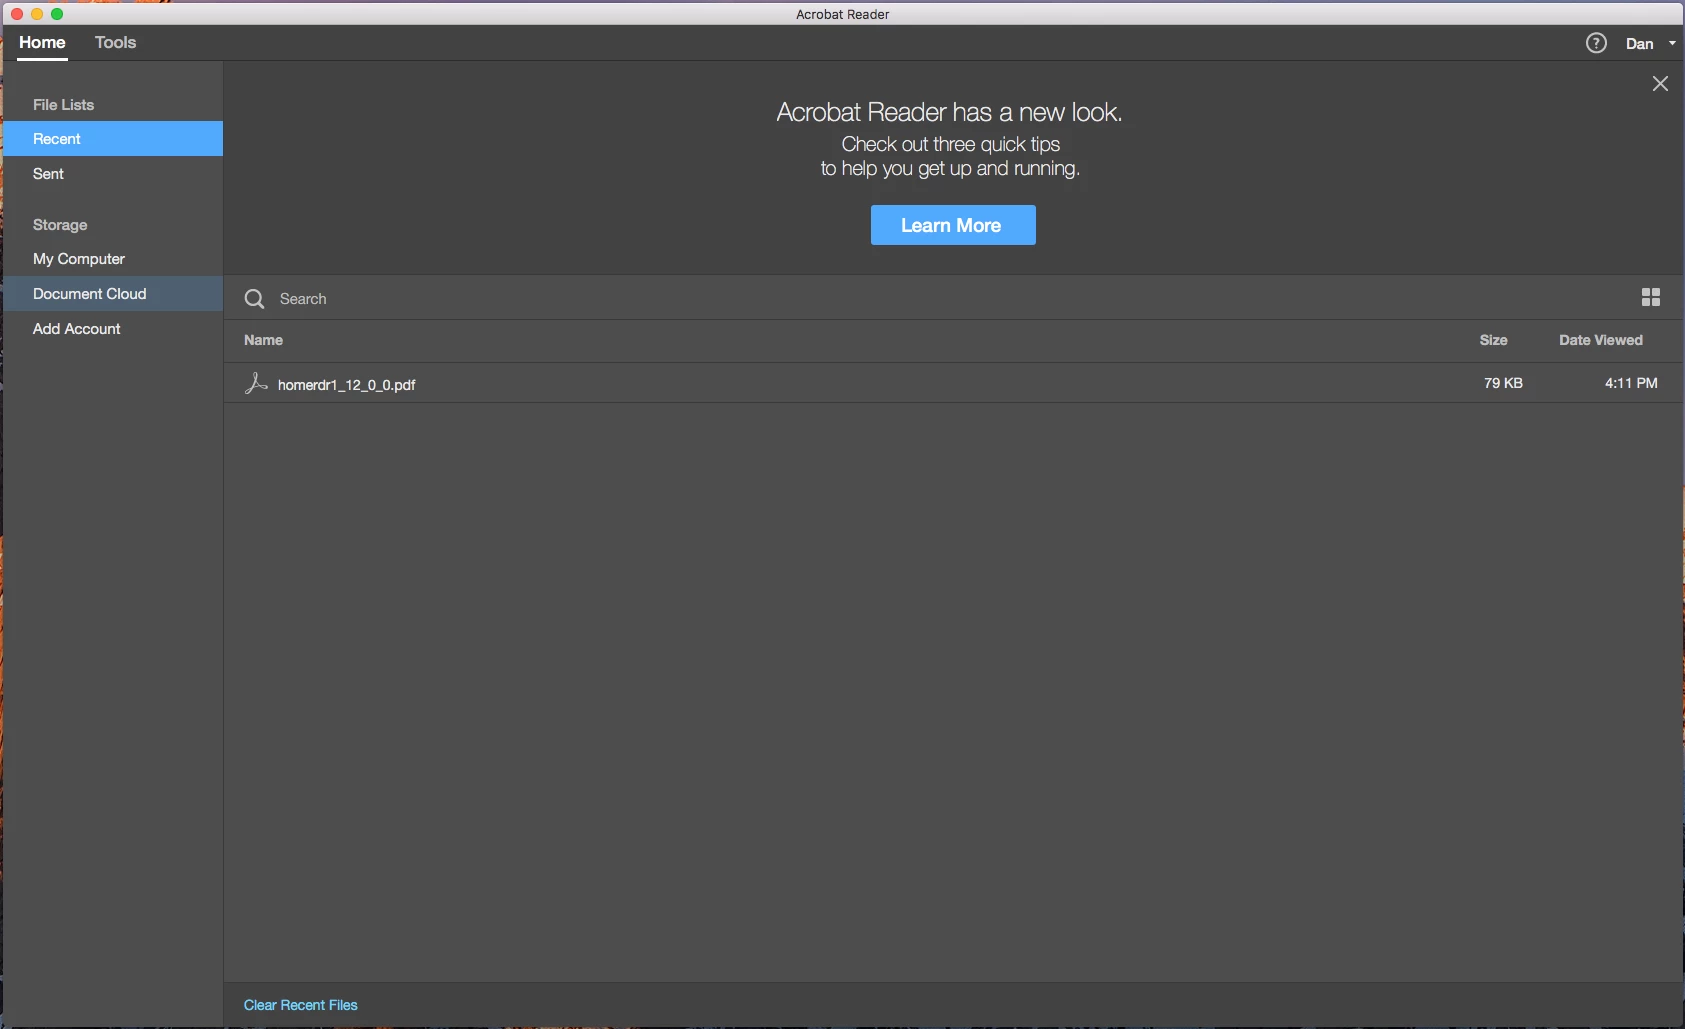
Task: Switch to thumbnail grid view
Action: [x=1651, y=298]
